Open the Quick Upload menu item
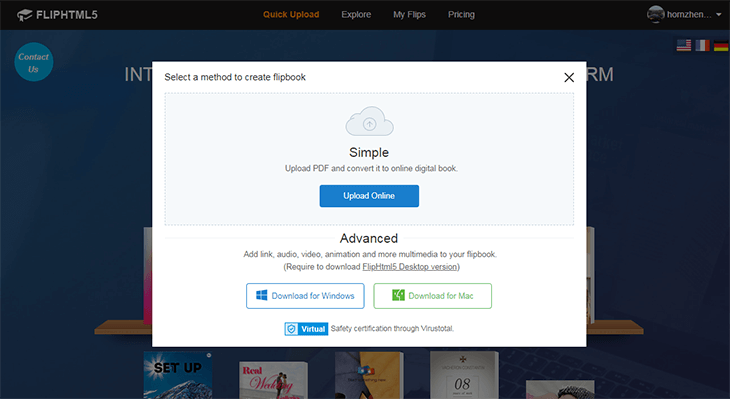 (x=291, y=14)
